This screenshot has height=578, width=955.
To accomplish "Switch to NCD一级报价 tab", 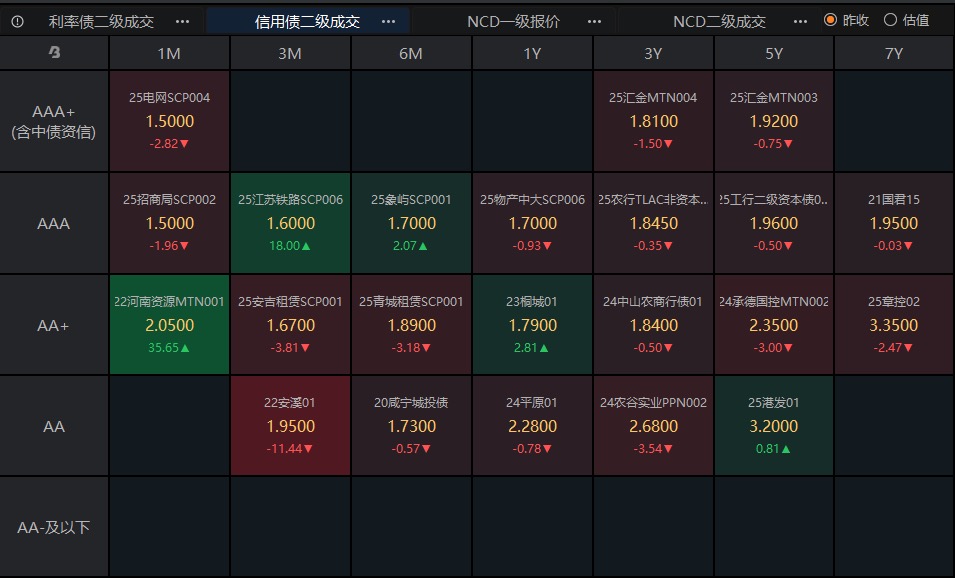I will (x=513, y=22).
